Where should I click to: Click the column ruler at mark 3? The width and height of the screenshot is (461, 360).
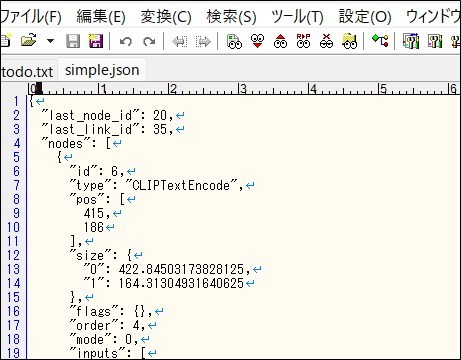[x=243, y=89]
